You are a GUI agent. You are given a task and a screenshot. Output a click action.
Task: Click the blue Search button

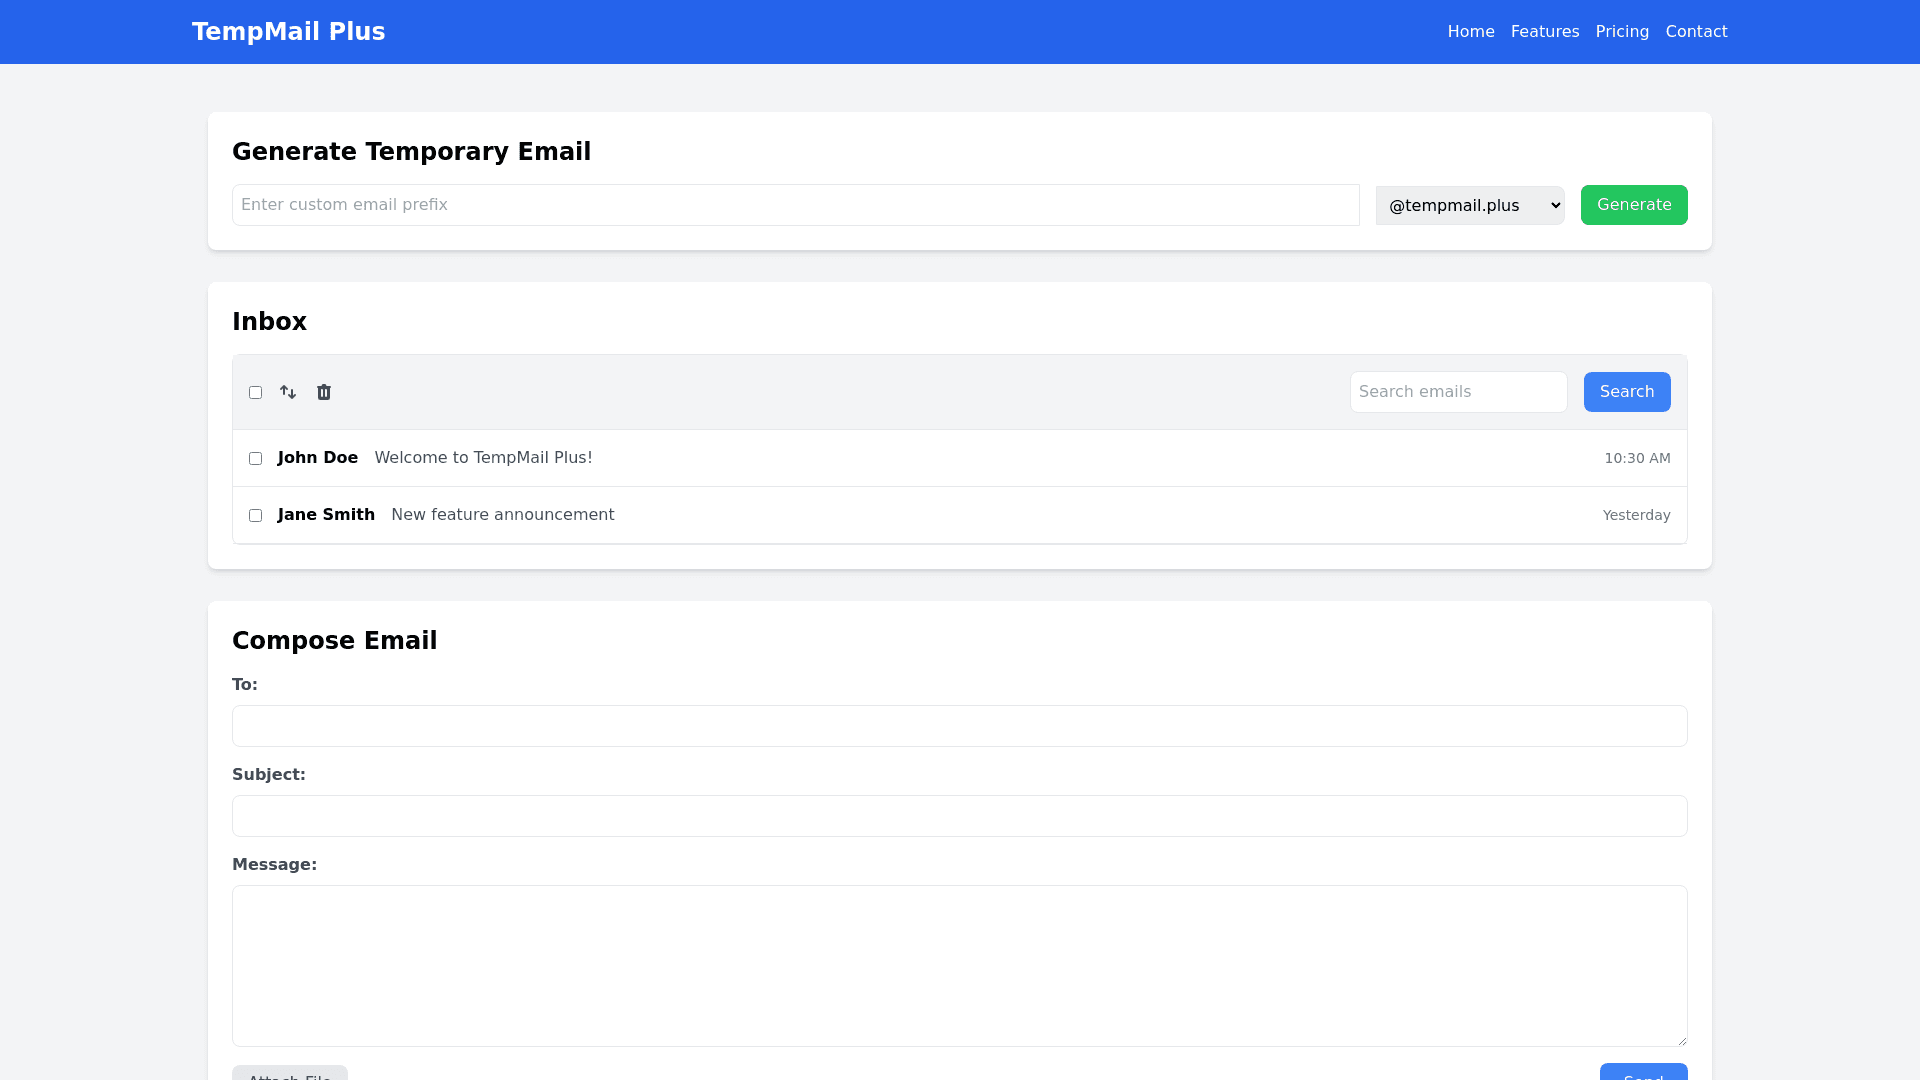click(1626, 392)
